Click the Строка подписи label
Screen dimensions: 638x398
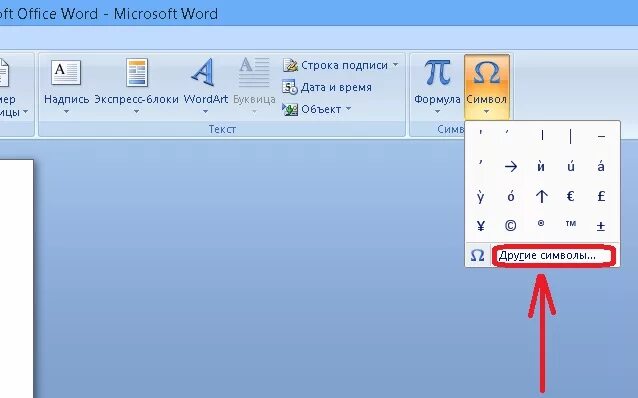click(344, 65)
